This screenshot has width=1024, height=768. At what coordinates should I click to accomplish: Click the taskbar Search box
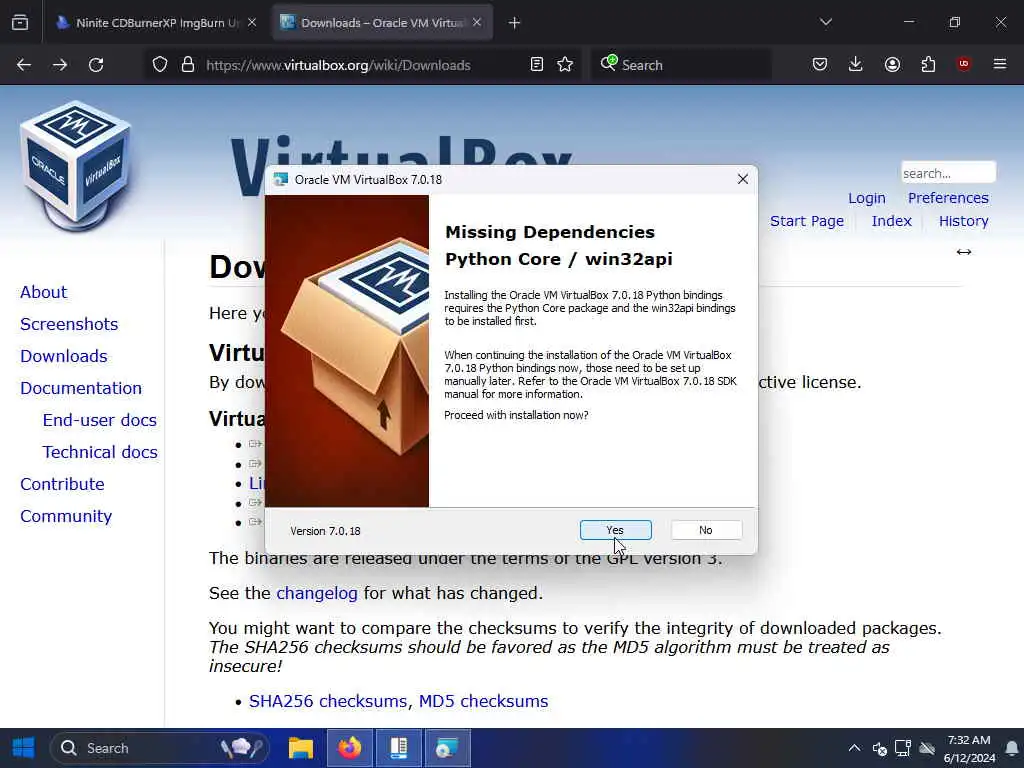[x=160, y=748]
